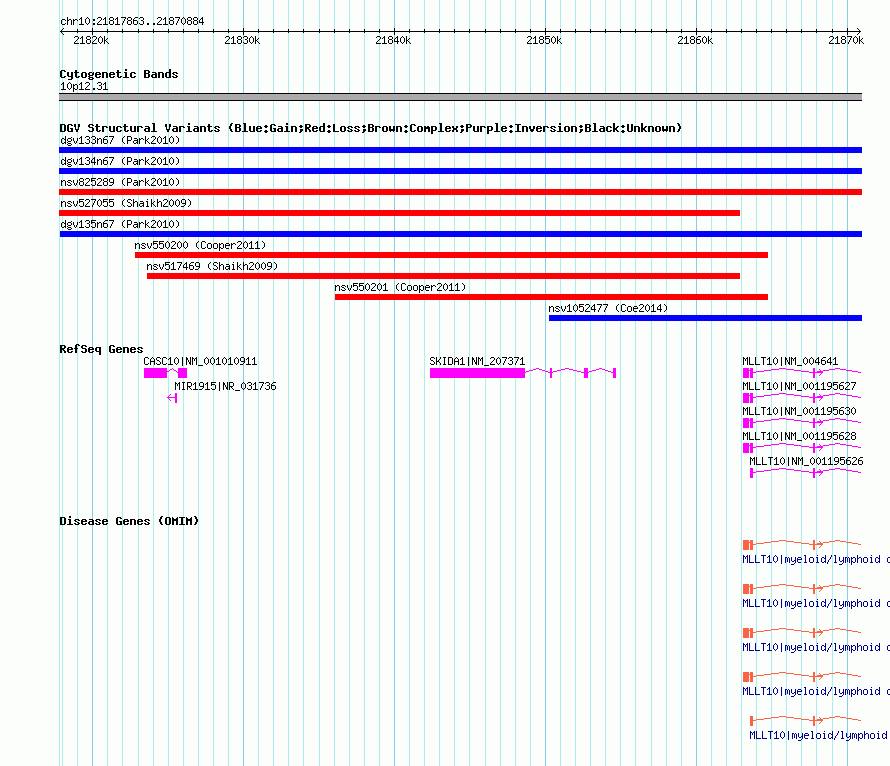Image resolution: width=890 pixels, height=766 pixels.
Task: Click the MLLT10|NM_001195630 transcript glyph
Action: 801,423
